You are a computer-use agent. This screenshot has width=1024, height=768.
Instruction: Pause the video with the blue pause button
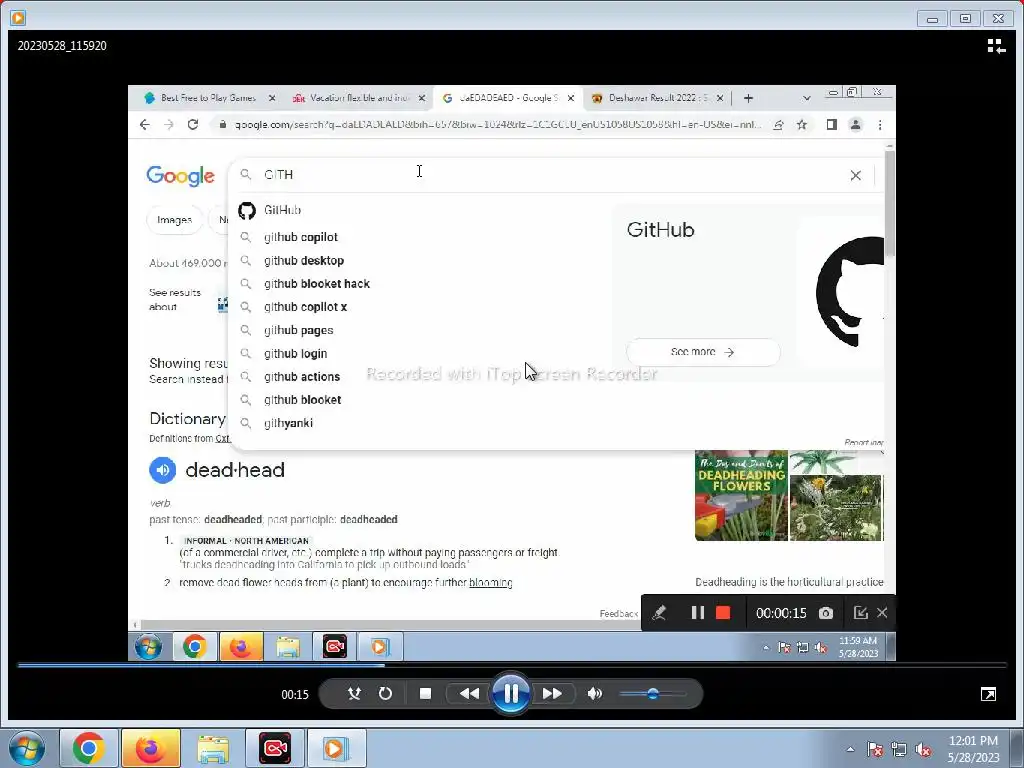pyautogui.click(x=511, y=694)
